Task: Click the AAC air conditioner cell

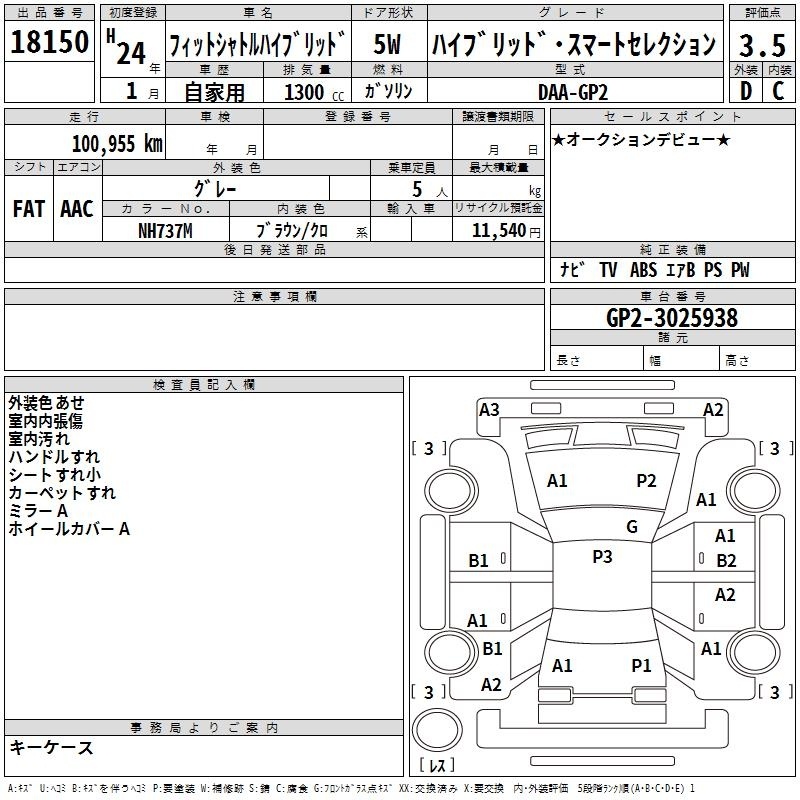Action: pyautogui.click(x=77, y=209)
